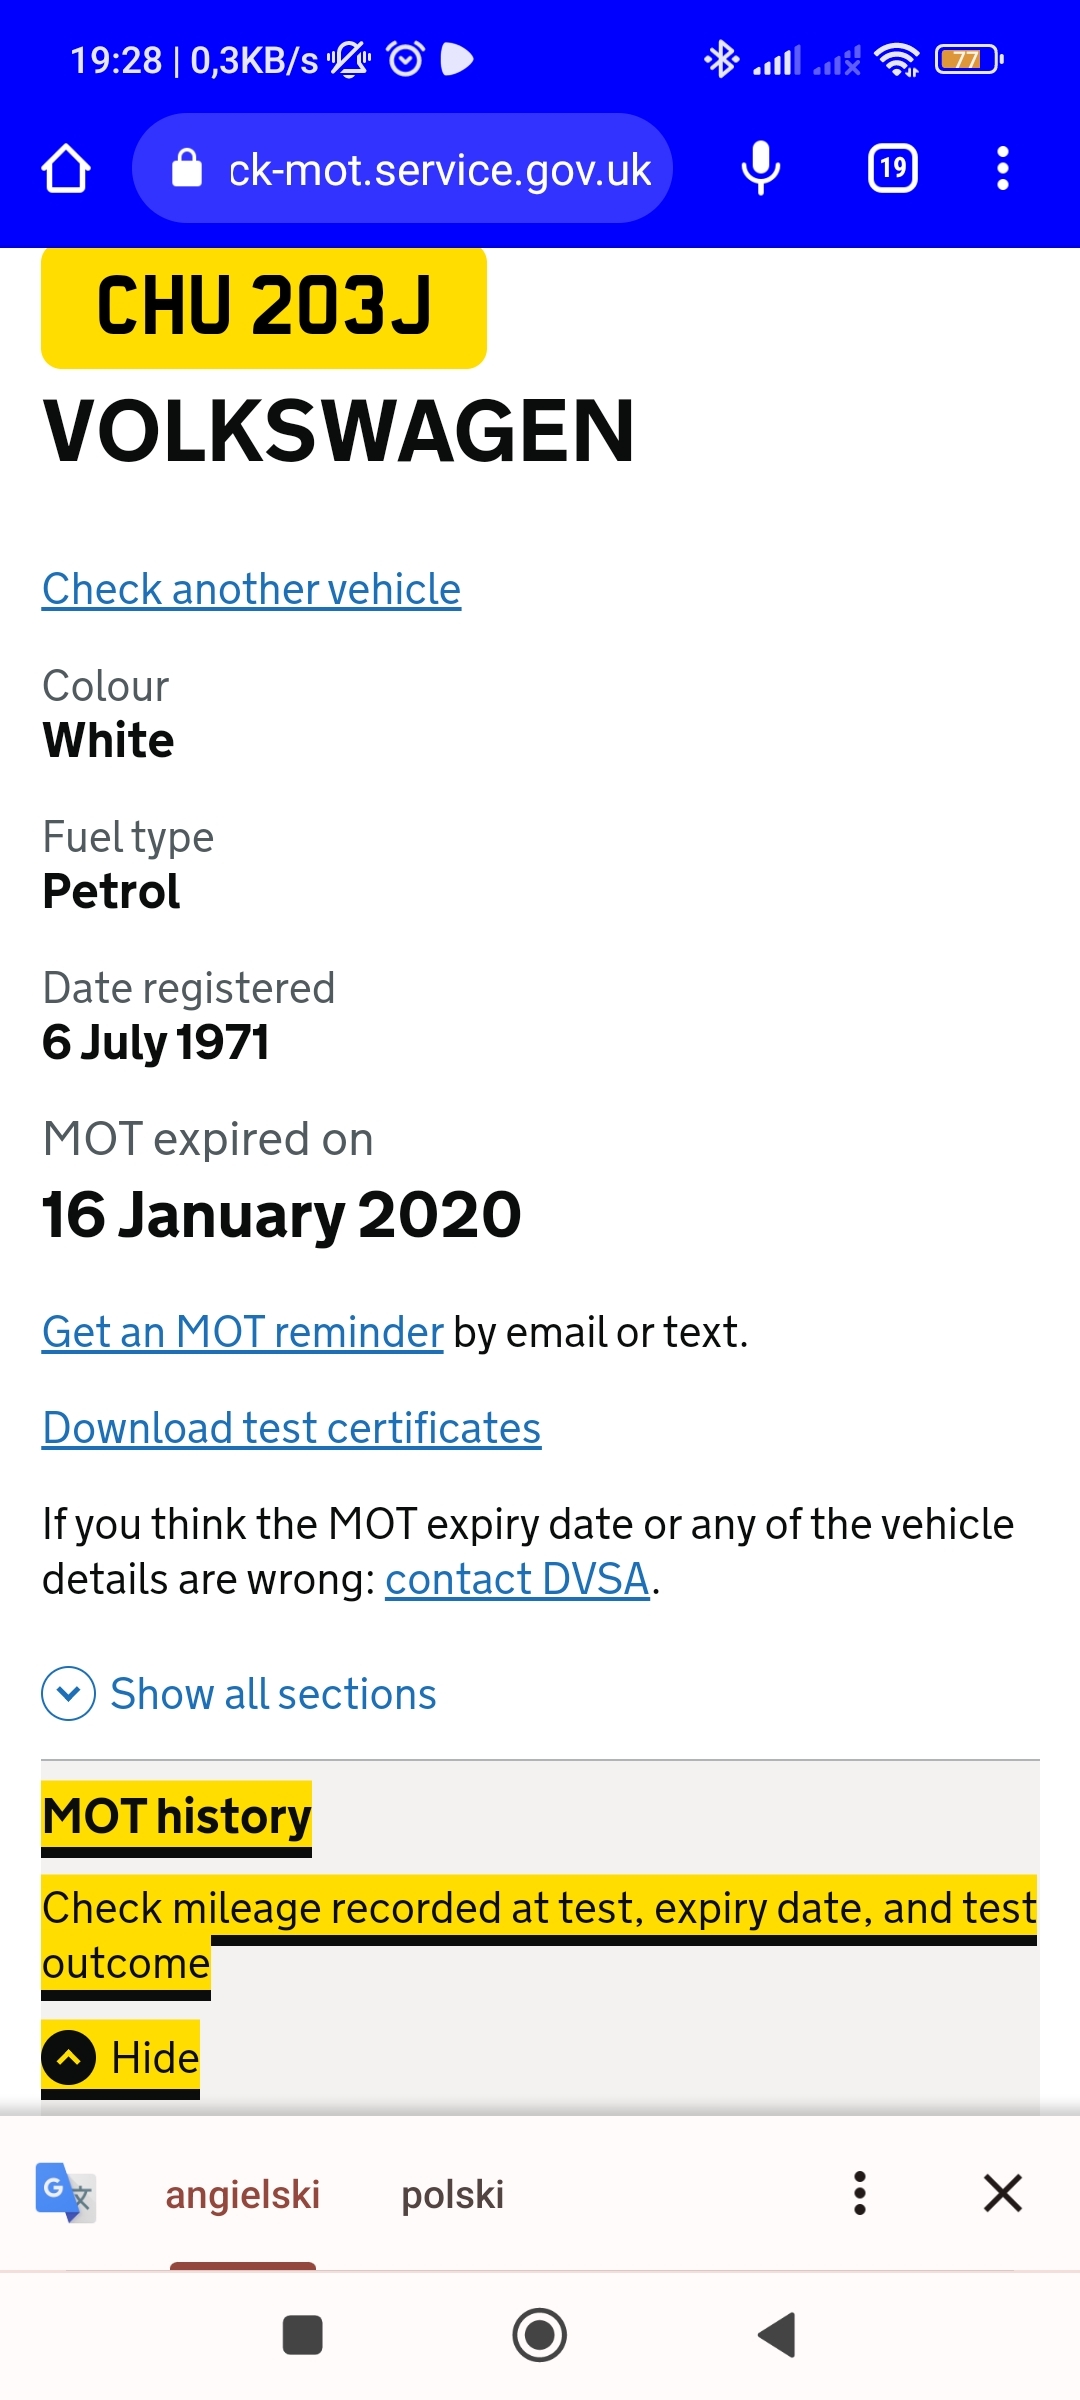Select the polski language tab
The height and width of the screenshot is (2400, 1080).
[x=452, y=2195]
